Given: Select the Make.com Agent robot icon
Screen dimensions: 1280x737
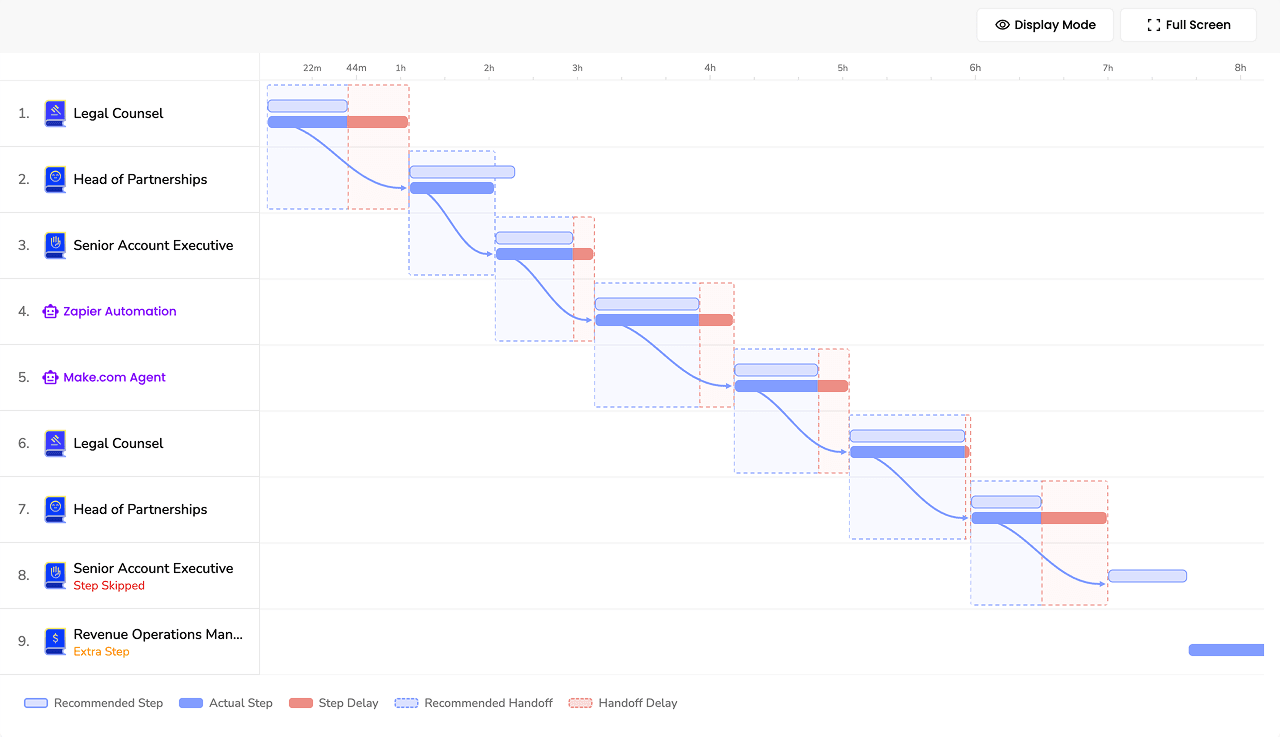Looking at the screenshot, I should pos(49,377).
